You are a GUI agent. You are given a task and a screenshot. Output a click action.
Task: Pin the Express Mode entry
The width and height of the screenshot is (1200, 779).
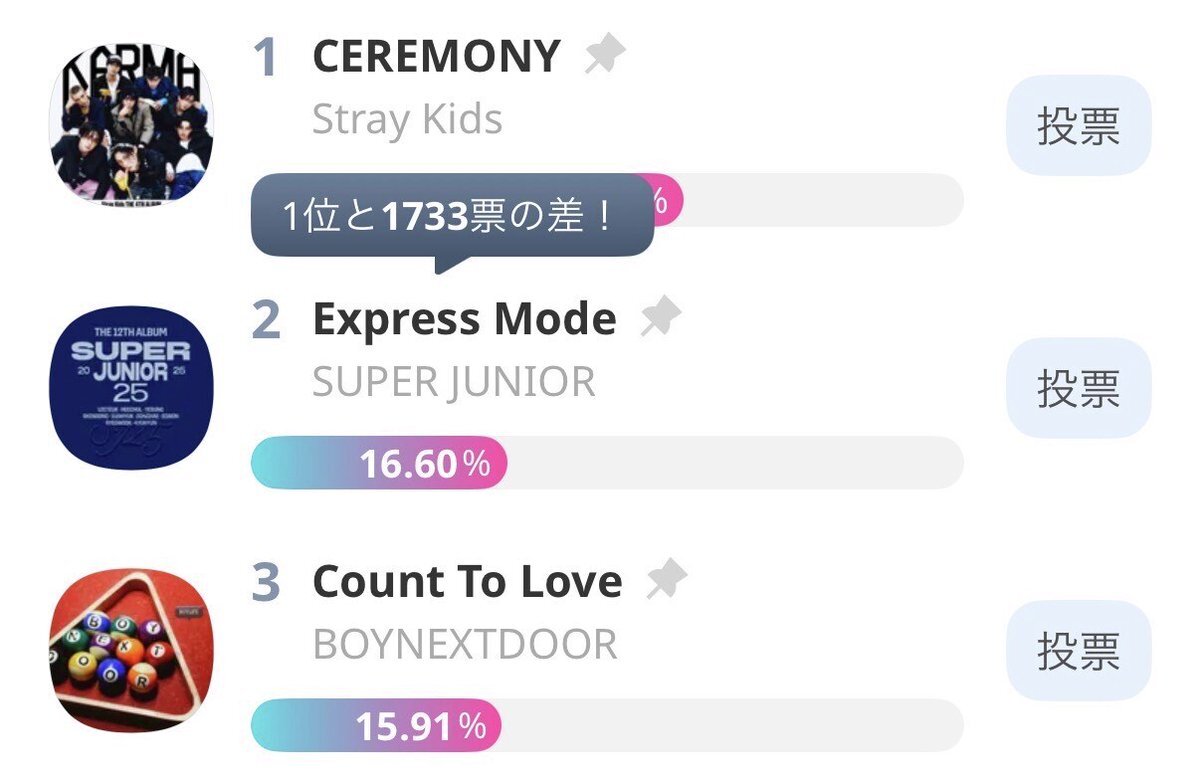(661, 318)
